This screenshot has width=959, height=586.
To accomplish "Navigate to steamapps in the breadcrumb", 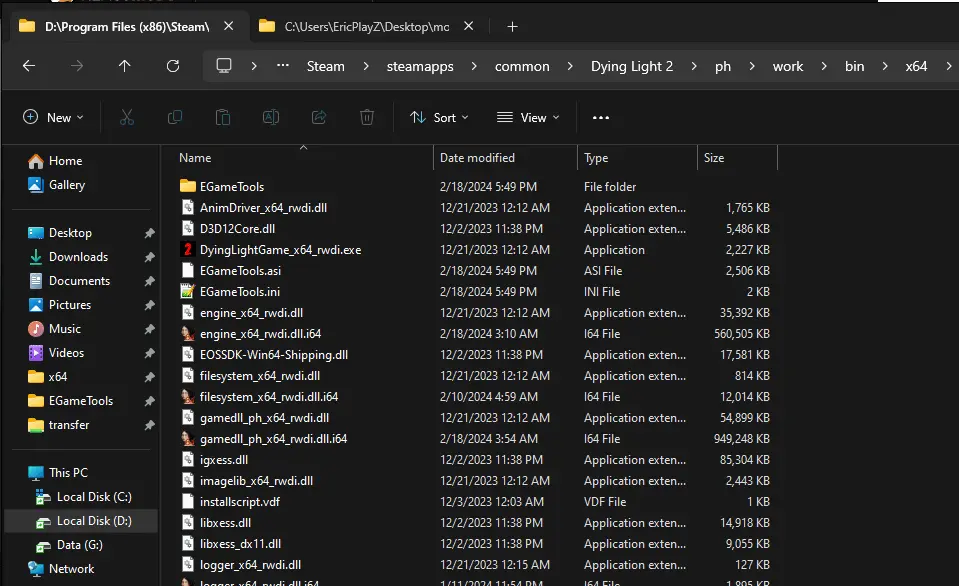I will [420, 66].
